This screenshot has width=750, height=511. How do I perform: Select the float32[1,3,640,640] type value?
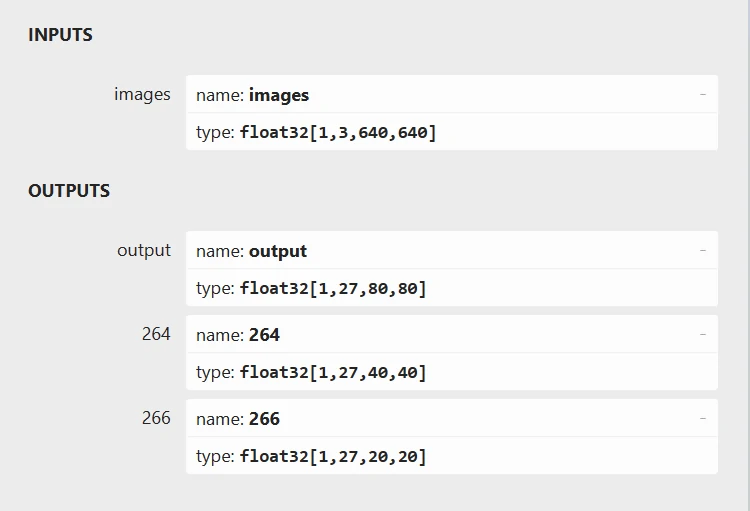click(x=338, y=132)
